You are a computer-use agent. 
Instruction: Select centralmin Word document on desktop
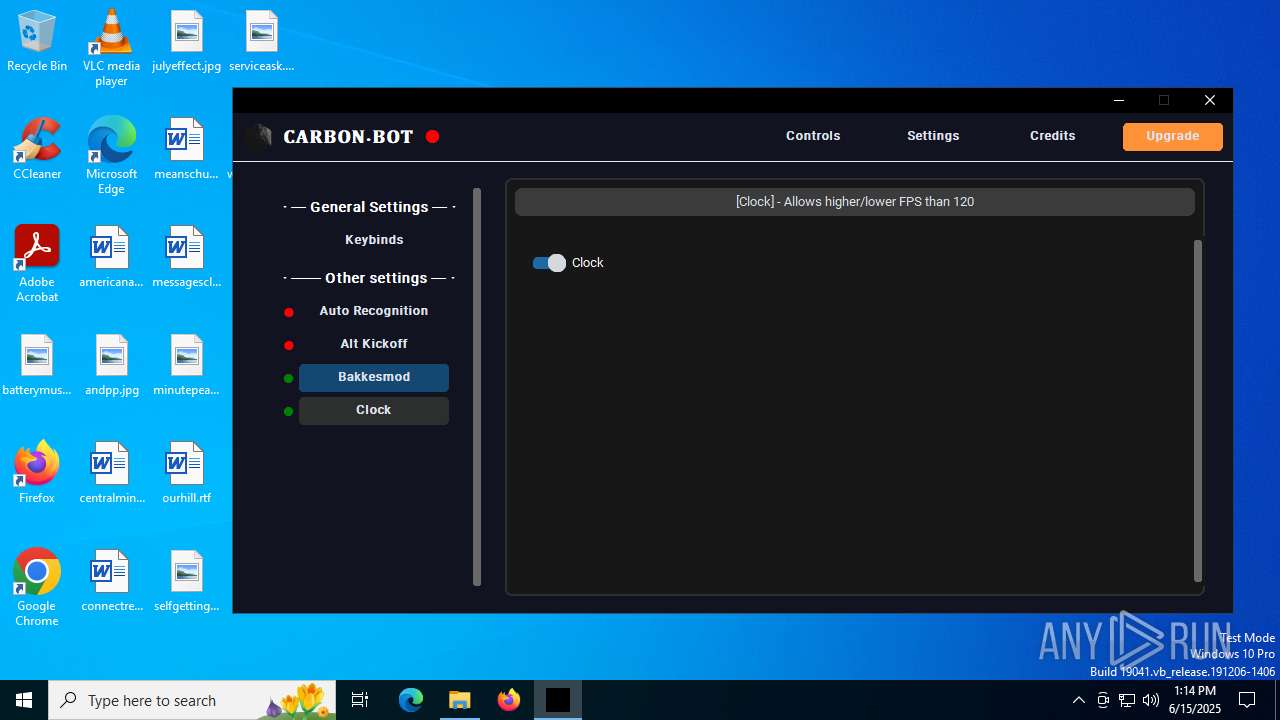tap(111, 474)
